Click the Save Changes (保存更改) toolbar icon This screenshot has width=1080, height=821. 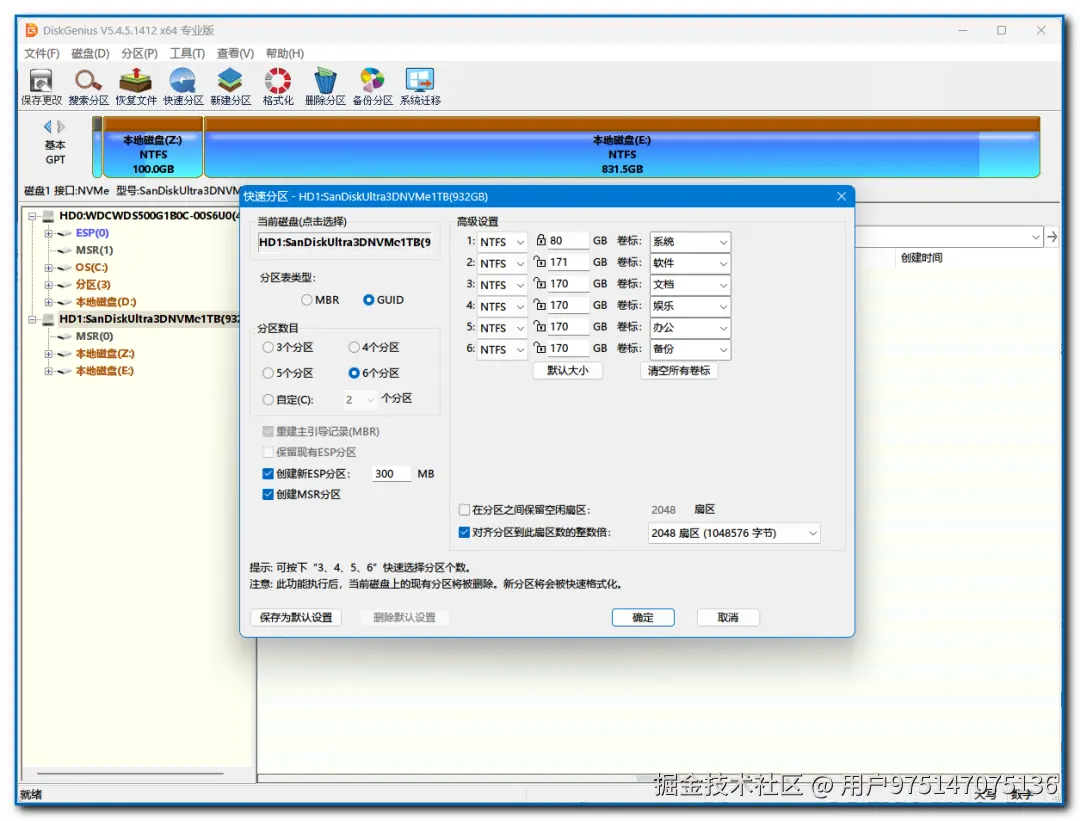point(41,87)
